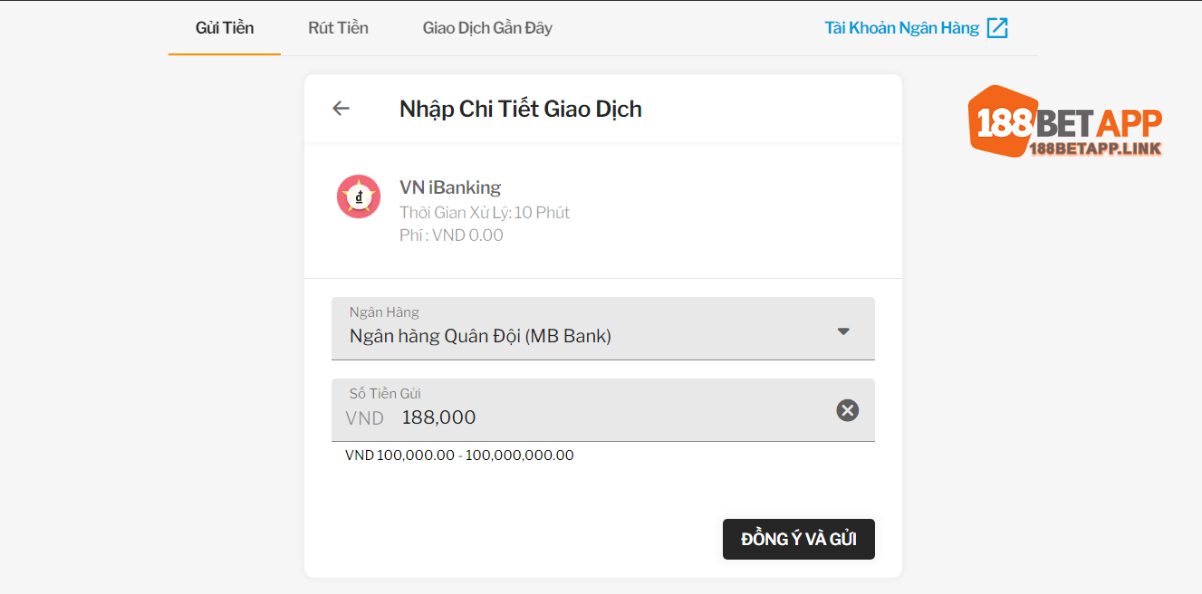Image resolution: width=1202 pixels, height=594 pixels.
Task: Click the 188BETAPP.LINK text under the logo
Action: pos(1095,149)
